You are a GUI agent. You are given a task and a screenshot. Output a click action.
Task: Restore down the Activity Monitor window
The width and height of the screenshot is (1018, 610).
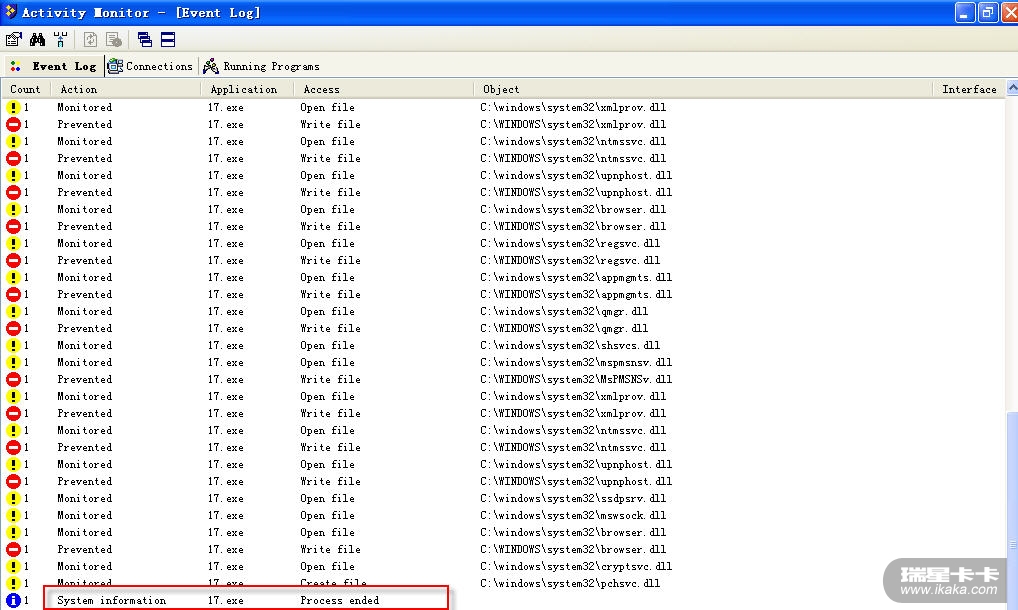pyautogui.click(x=987, y=12)
